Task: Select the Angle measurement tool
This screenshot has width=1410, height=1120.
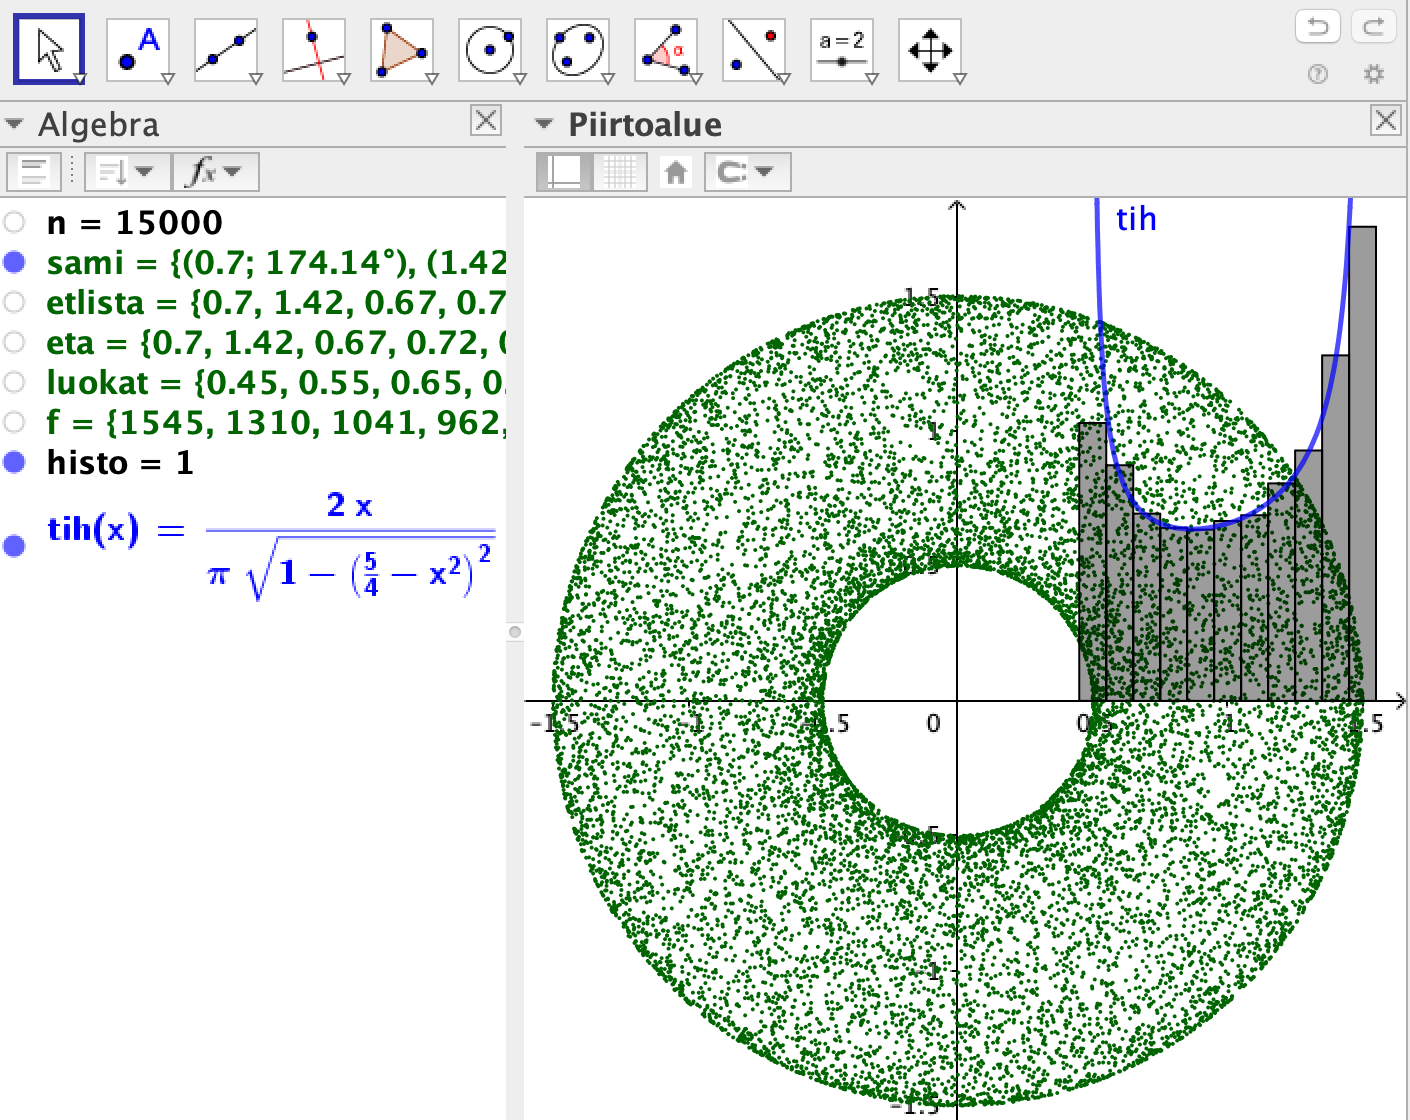Action: [666, 49]
